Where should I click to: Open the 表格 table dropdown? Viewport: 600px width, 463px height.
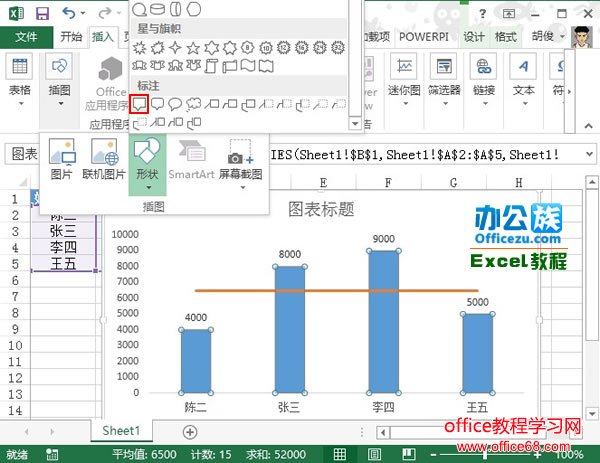(20, 82)
